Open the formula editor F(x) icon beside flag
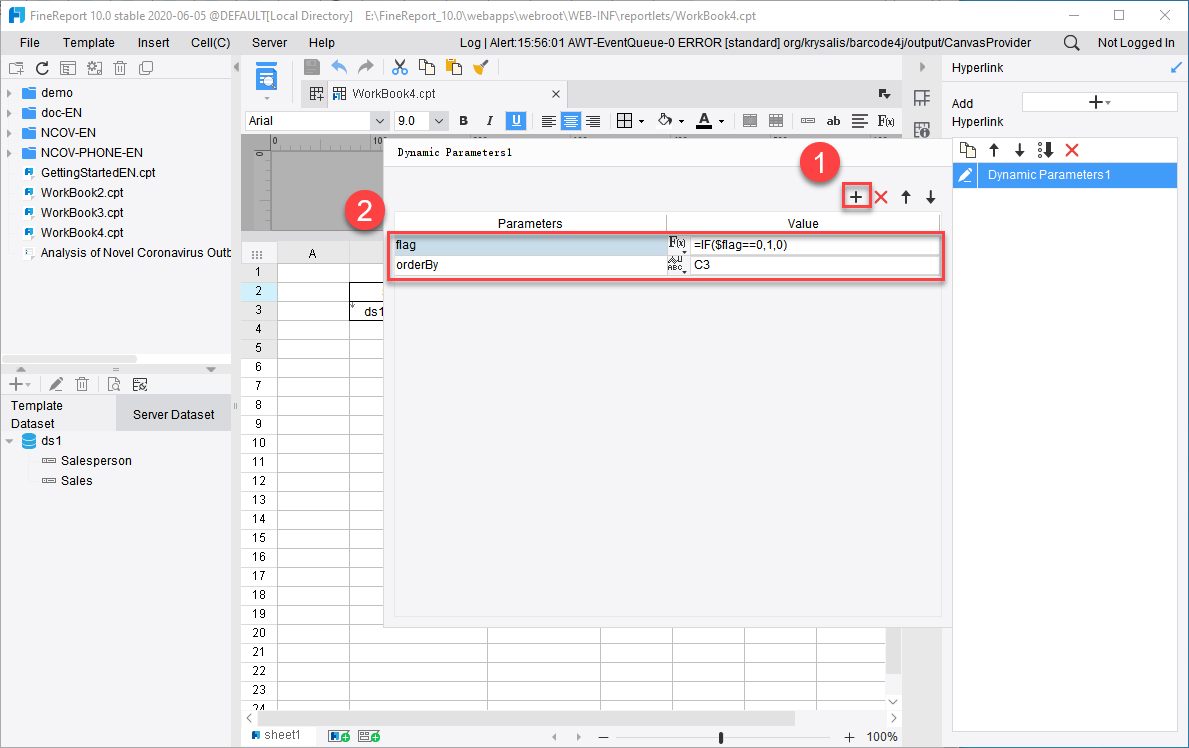Screen dimensions: 1189x748 point(676,241)
